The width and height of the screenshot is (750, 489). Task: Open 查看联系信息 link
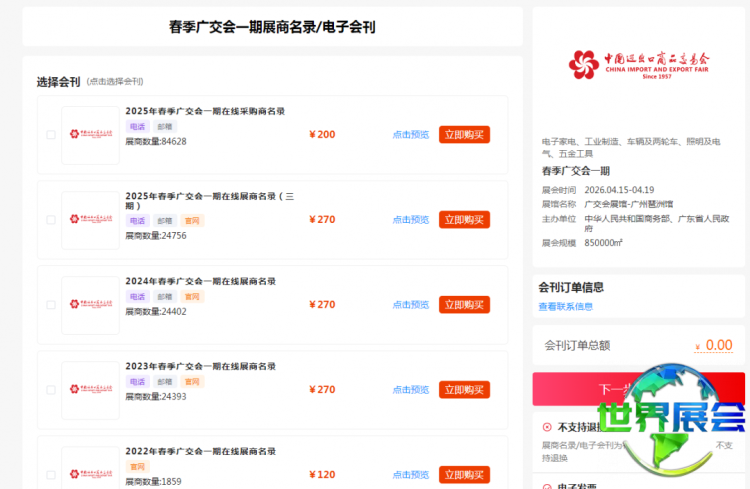point(565,307)
